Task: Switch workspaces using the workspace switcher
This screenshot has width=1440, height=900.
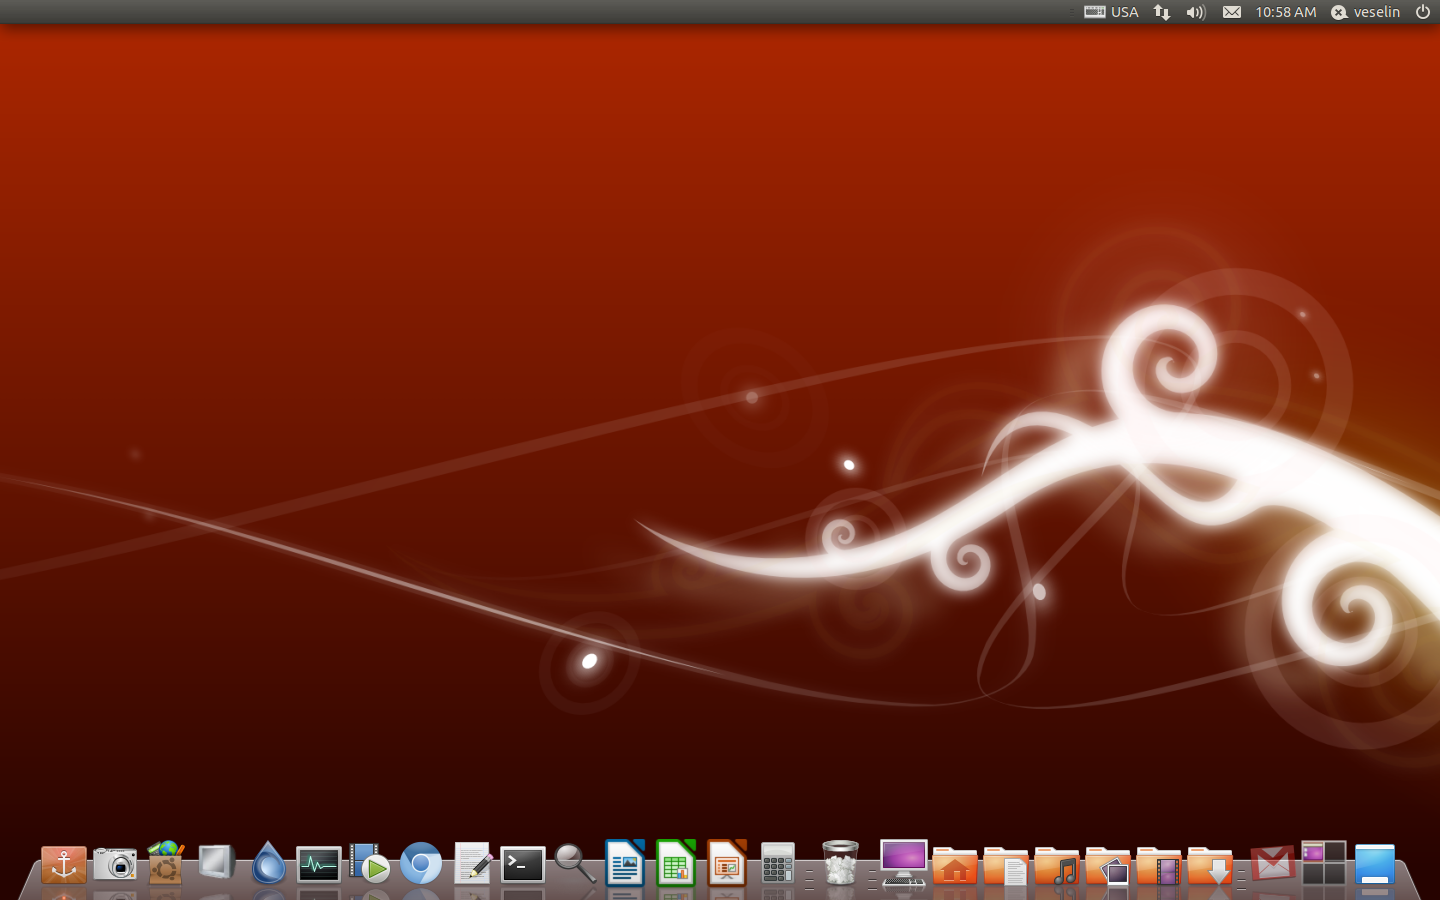Action: tap(1324, 864)
